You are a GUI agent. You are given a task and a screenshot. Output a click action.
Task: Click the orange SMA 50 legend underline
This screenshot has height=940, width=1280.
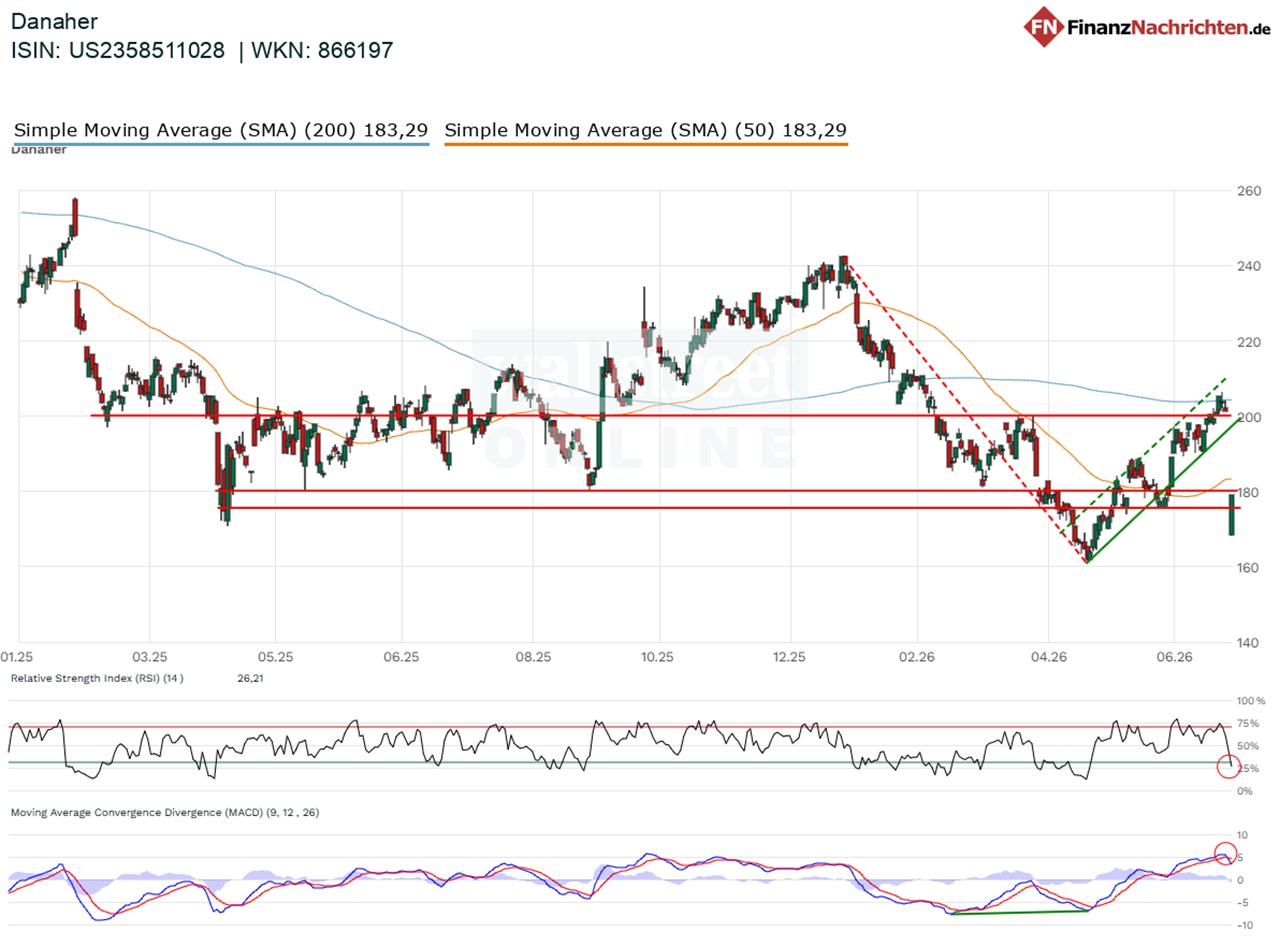[646, 145]
